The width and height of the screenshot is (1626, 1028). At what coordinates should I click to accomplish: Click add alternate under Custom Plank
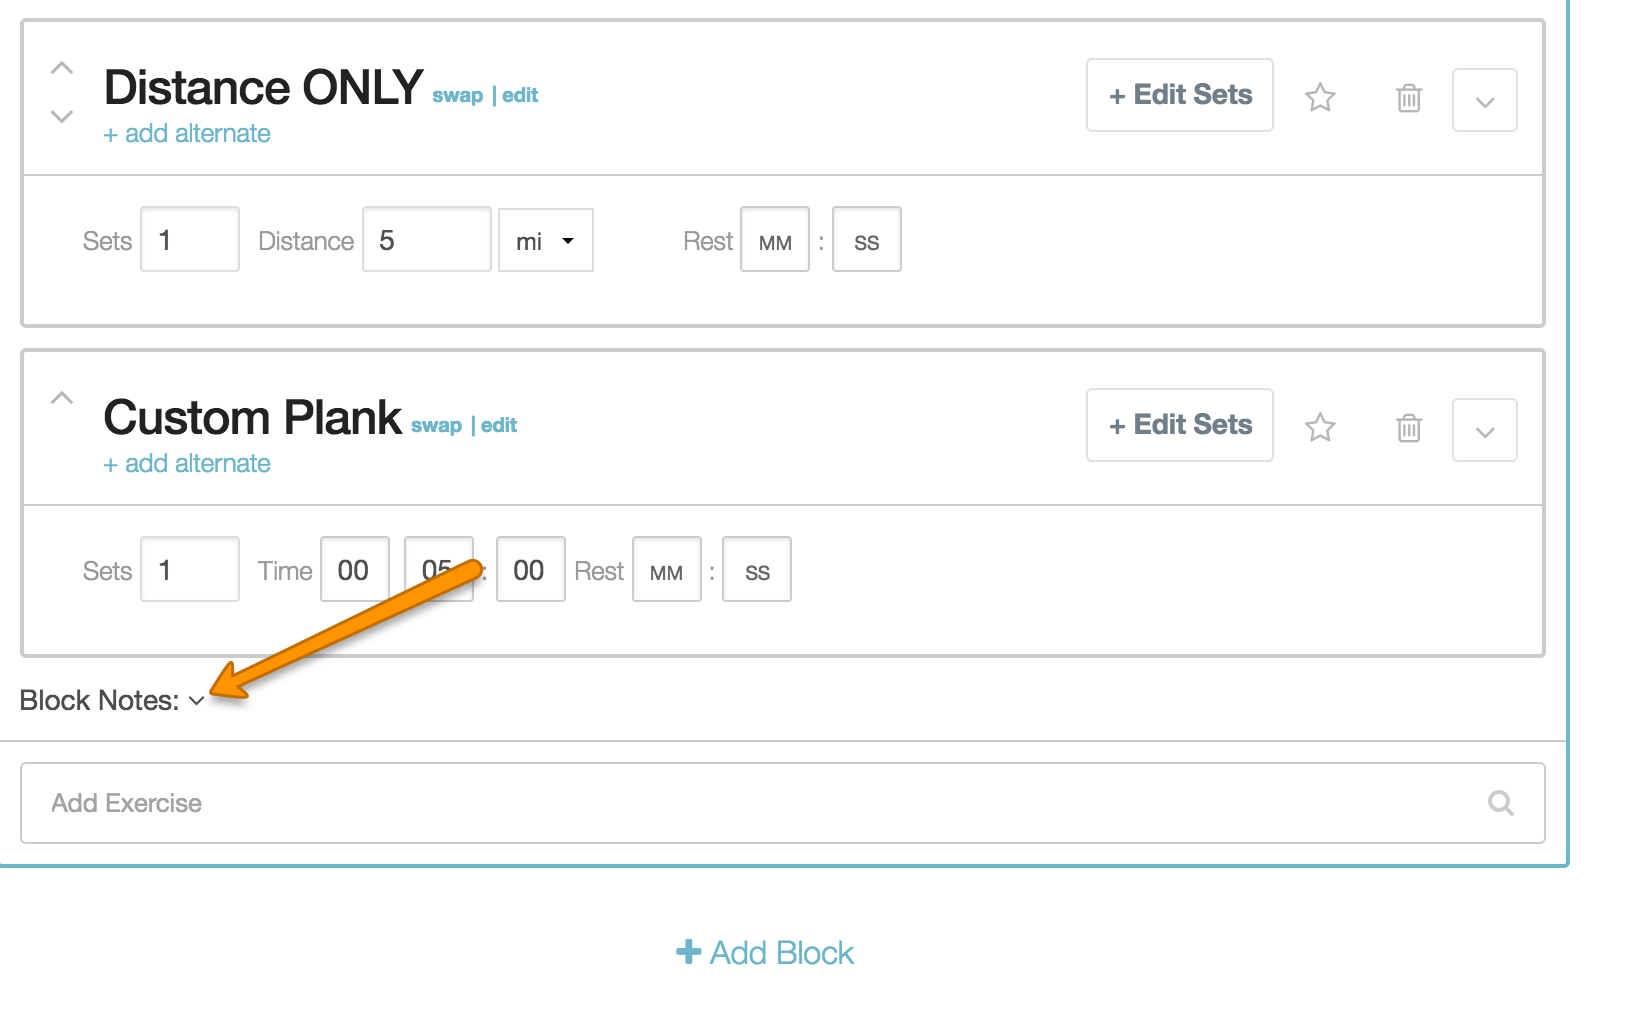tap(187, 463)
